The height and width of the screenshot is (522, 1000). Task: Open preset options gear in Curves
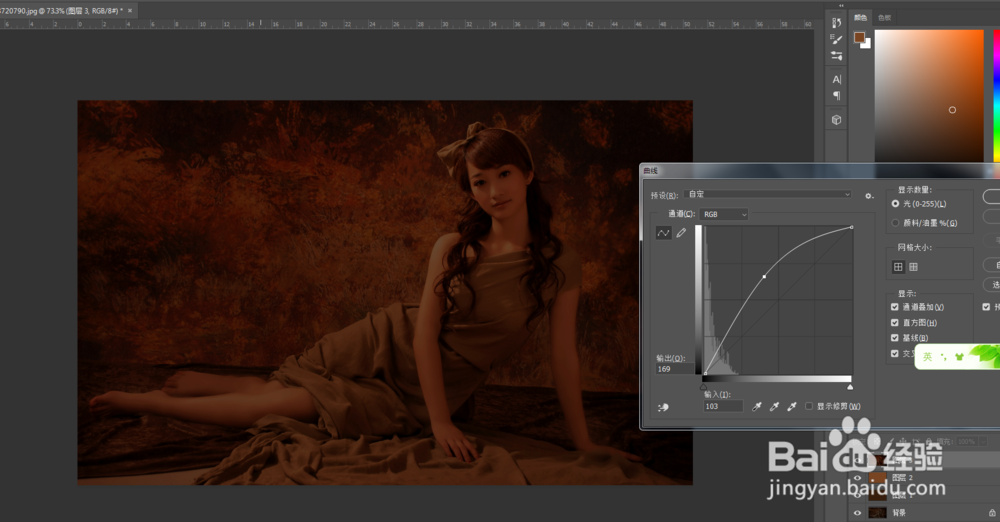[x=869, y=195]
